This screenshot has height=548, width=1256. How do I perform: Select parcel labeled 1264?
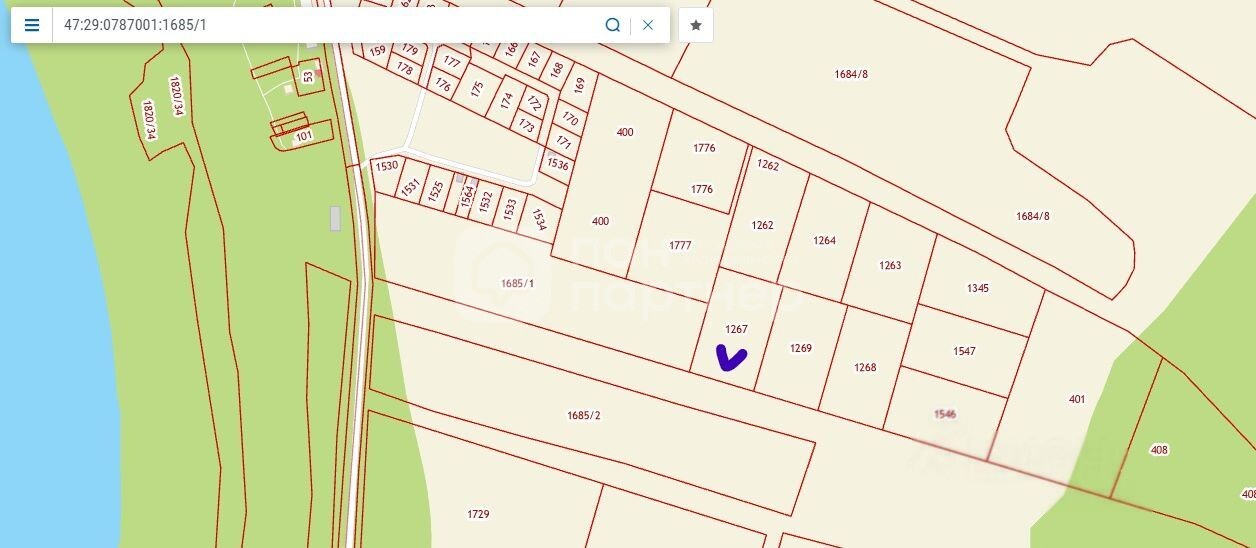824,240
